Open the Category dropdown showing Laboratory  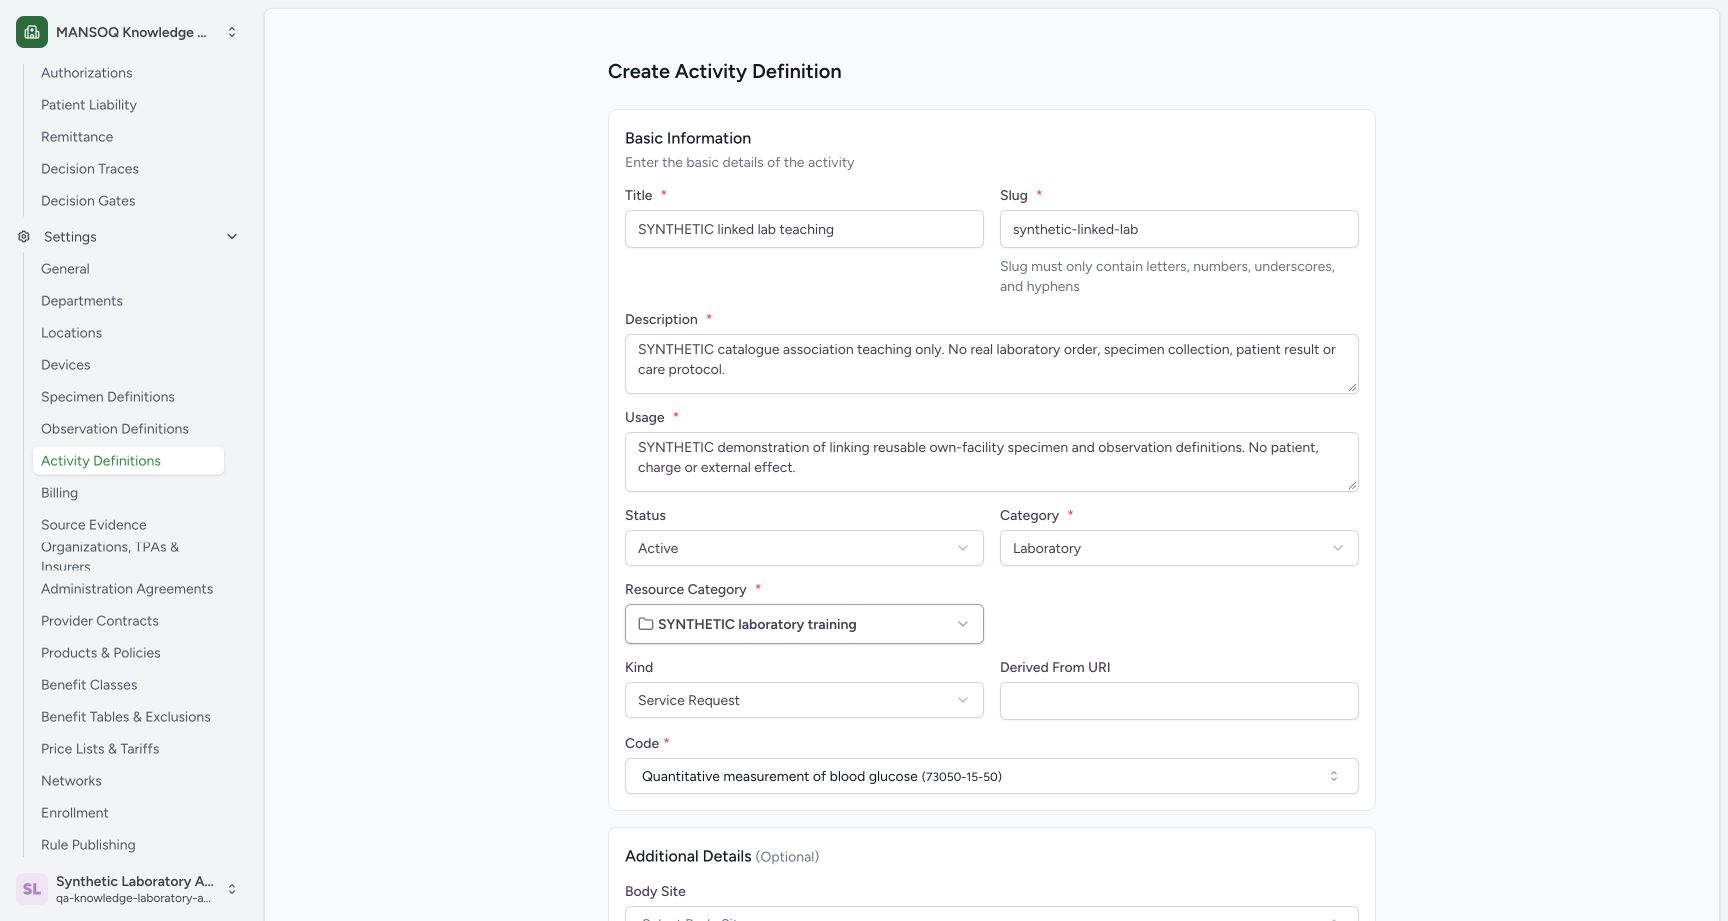tap(1179, 548)
